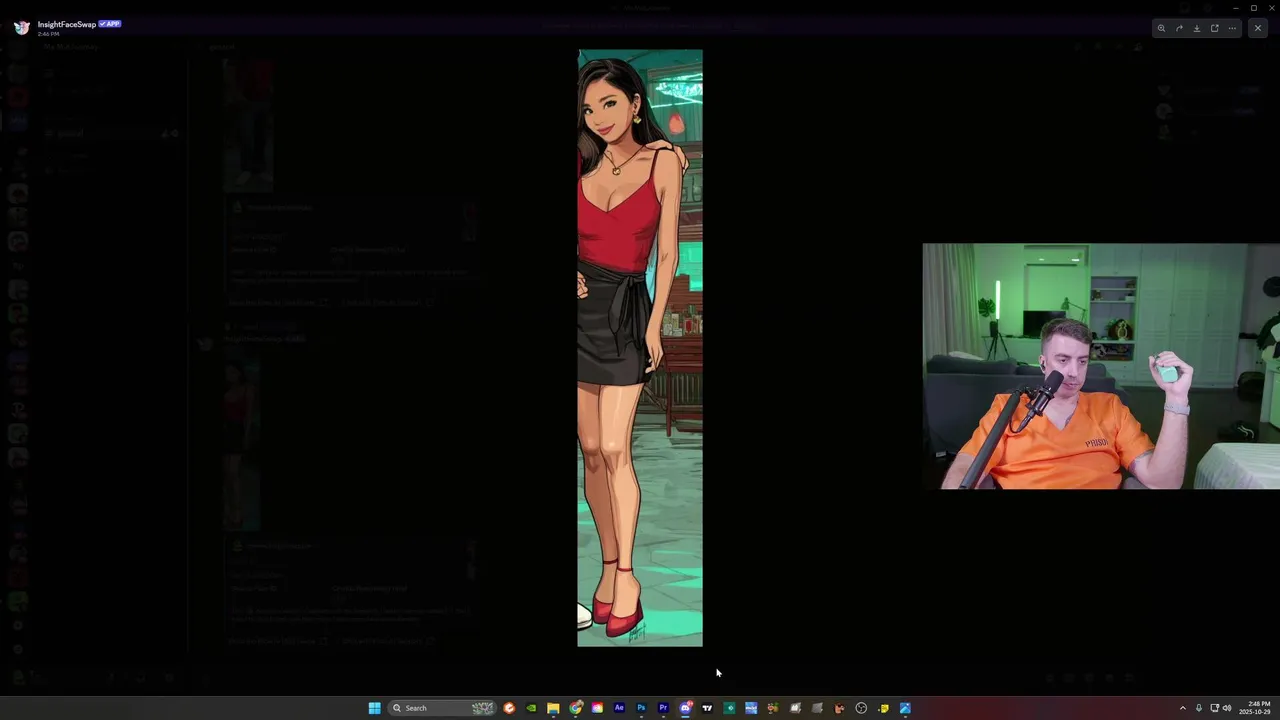Viewport: 1280px width, 720px height.
Task: Click the microphone icon in system tray
Action: tap(1199, 708)
